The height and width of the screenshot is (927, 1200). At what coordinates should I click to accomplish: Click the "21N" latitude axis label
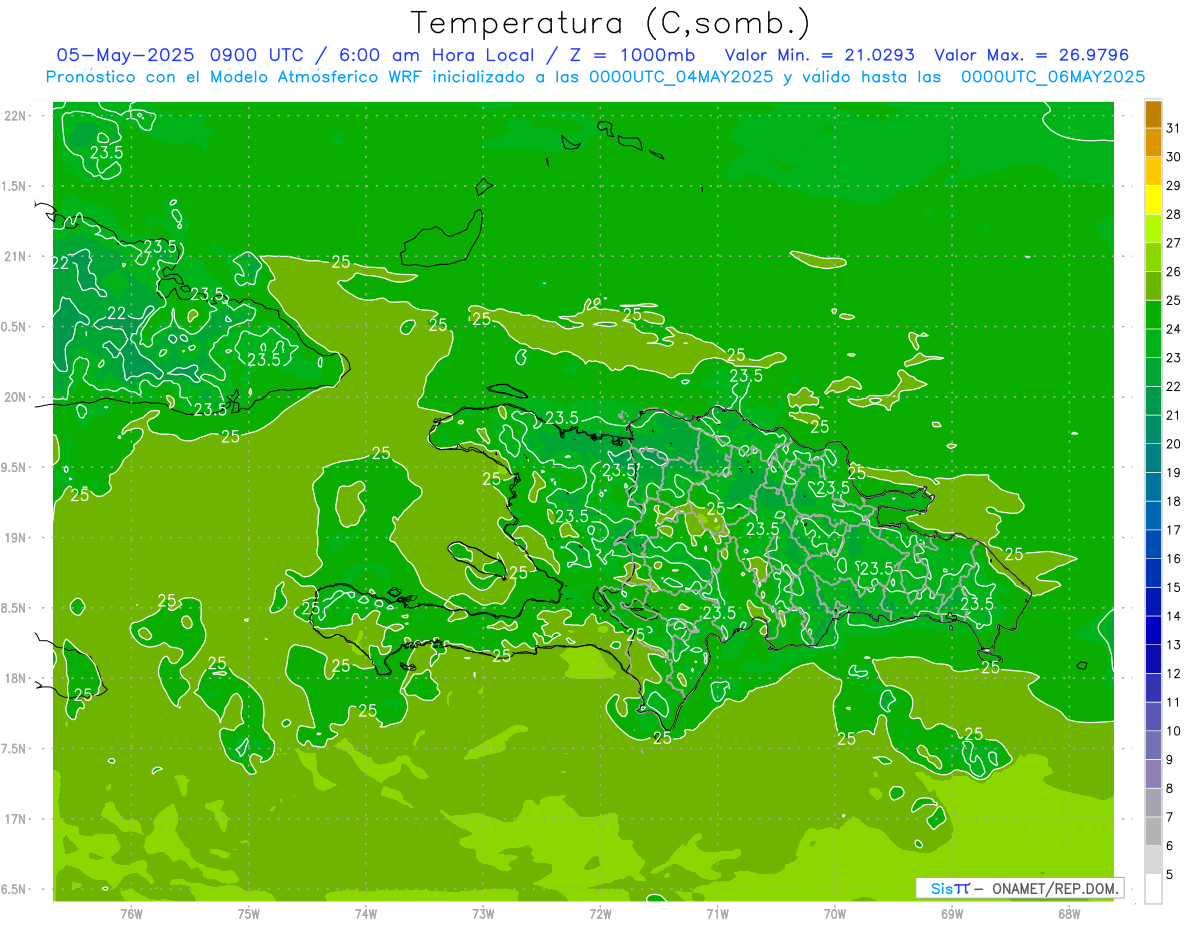[15, 256]
